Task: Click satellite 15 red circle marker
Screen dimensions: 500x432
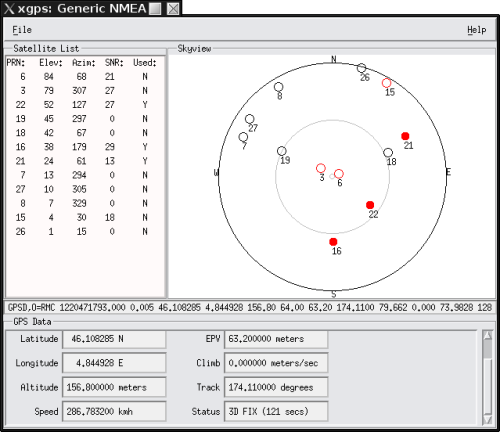Action: 386,83
